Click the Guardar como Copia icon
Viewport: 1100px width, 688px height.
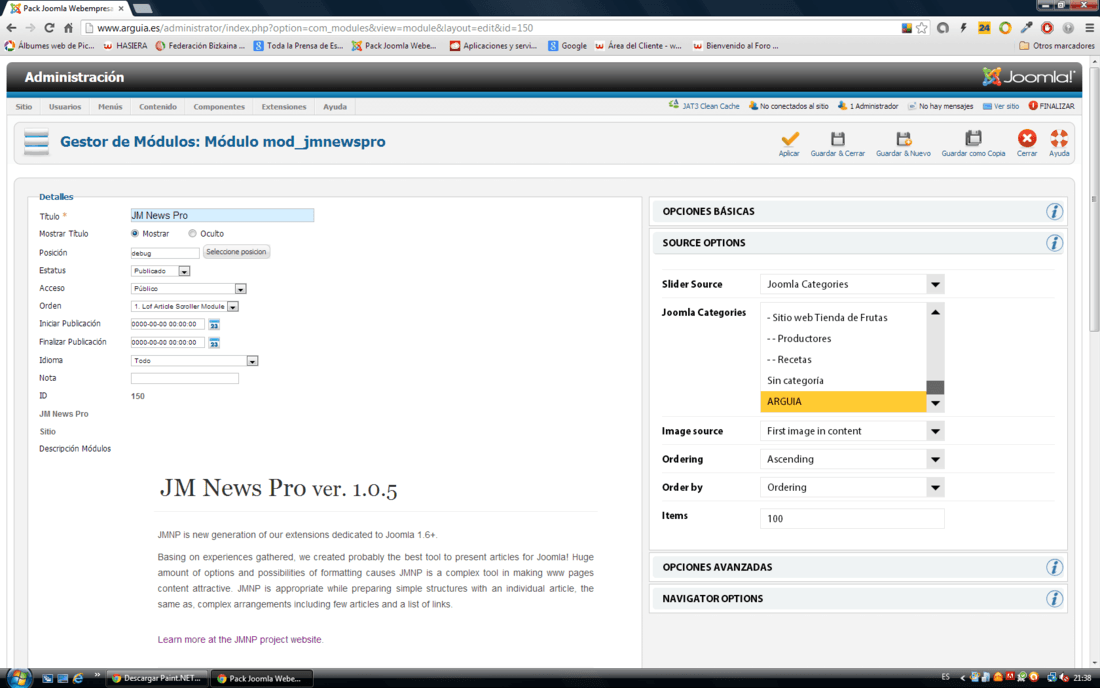coord(973,138)
